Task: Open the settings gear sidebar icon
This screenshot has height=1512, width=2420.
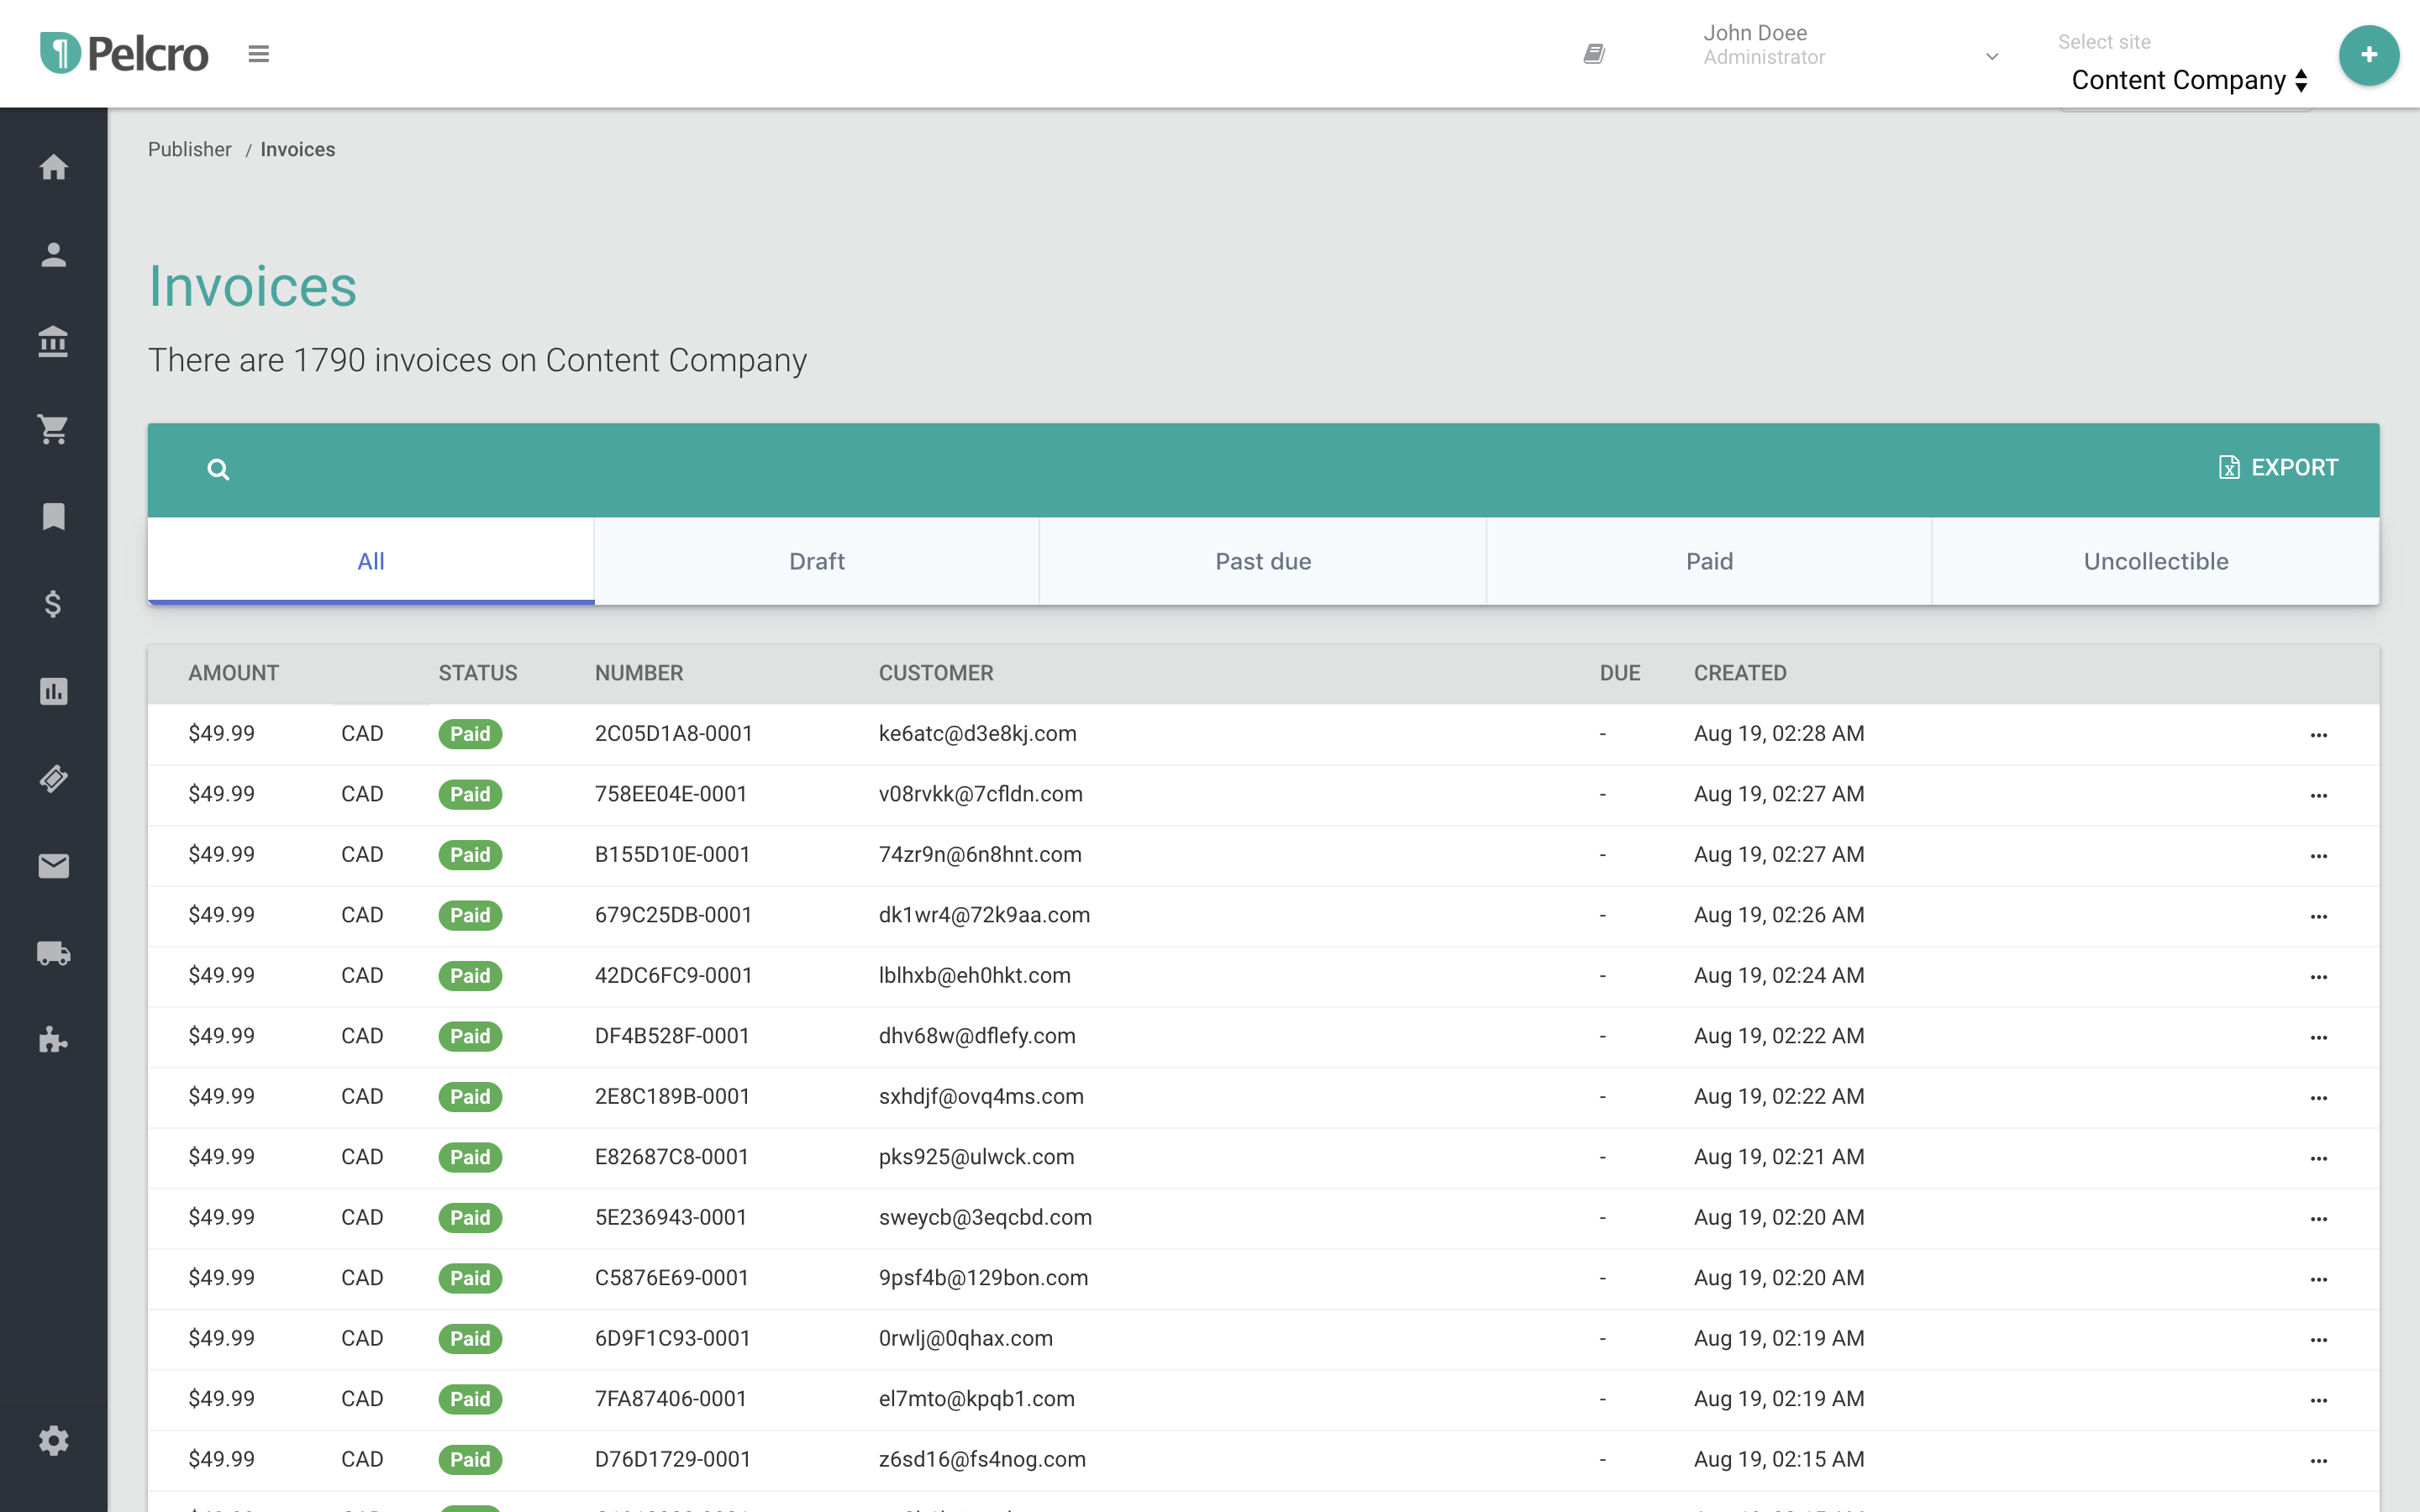Action: (54, 1441)
